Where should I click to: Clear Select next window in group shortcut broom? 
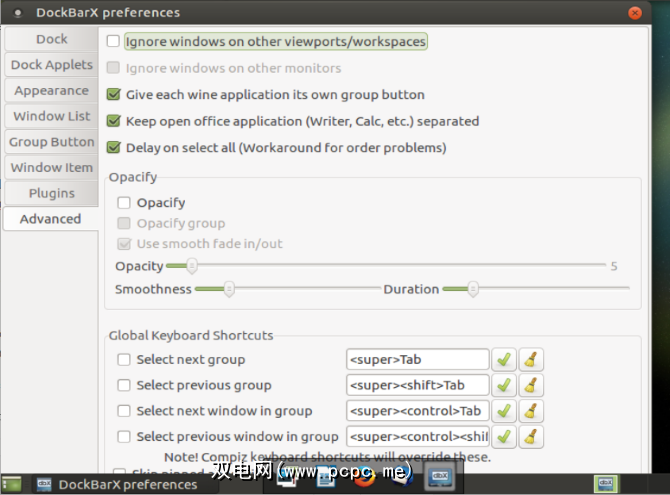531,411
